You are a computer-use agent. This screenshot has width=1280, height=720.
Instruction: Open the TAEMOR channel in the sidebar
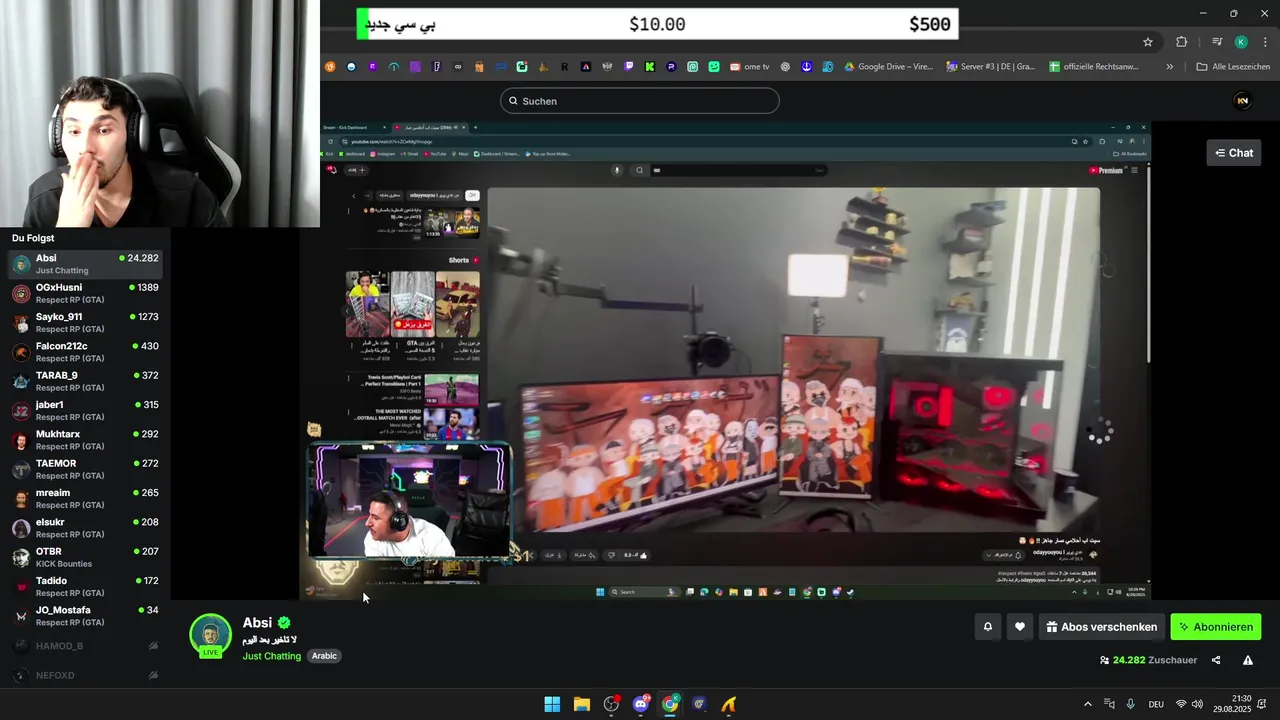(85, 469)
